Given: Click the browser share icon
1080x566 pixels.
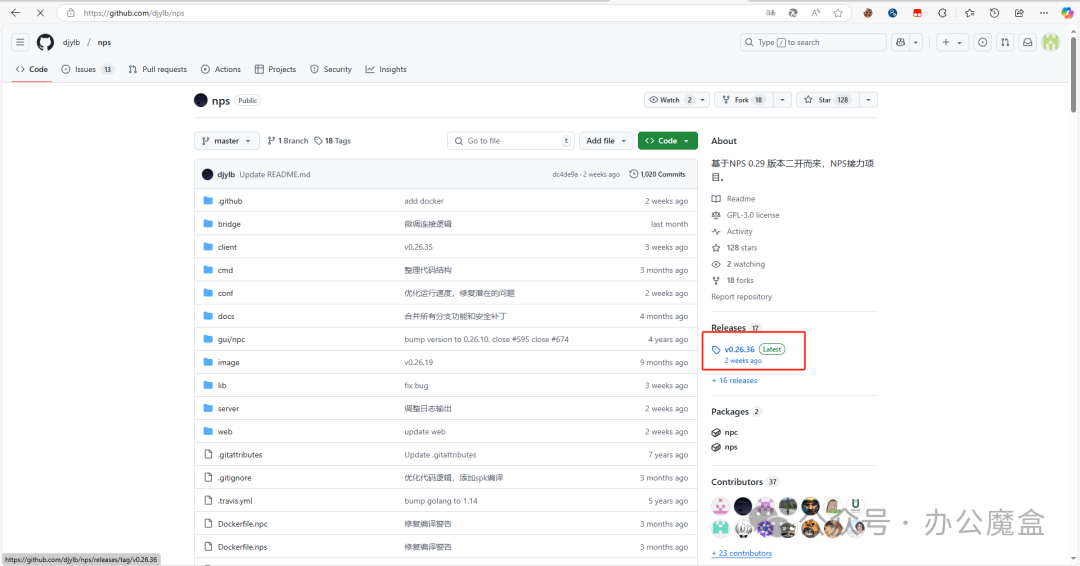Looking at the screenshot, I should [1019, 12].
